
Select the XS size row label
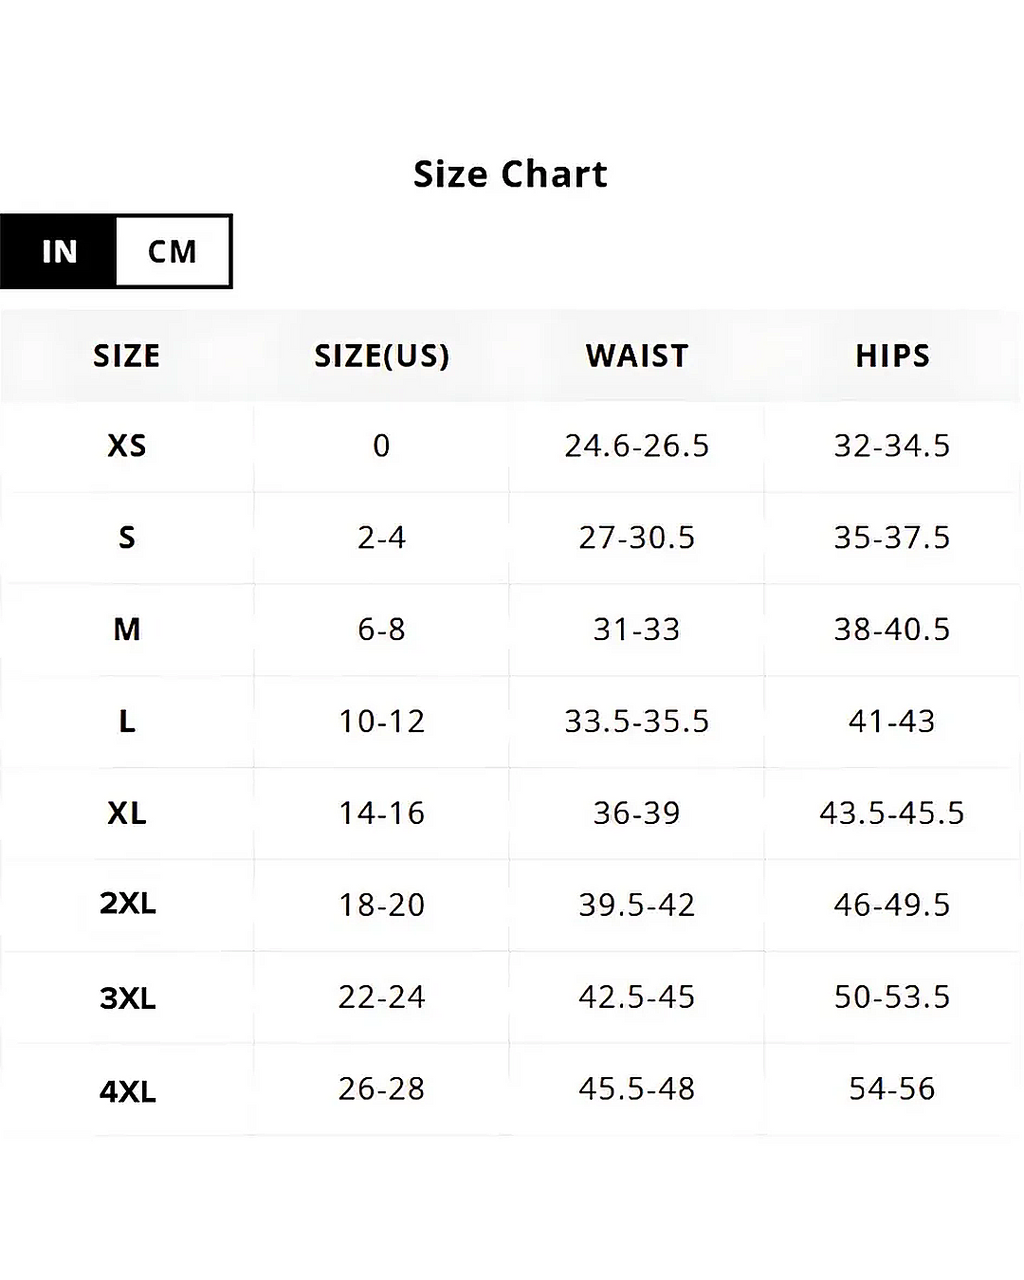coord(126,445)
